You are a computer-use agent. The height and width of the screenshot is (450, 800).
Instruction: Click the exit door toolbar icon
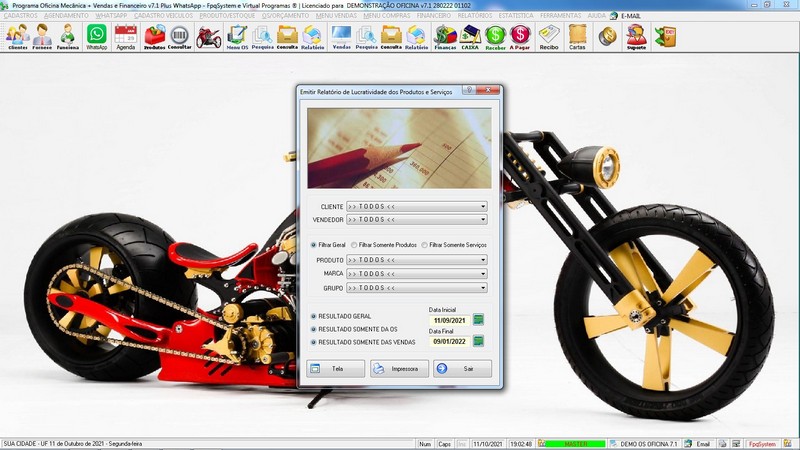[665, 37]
